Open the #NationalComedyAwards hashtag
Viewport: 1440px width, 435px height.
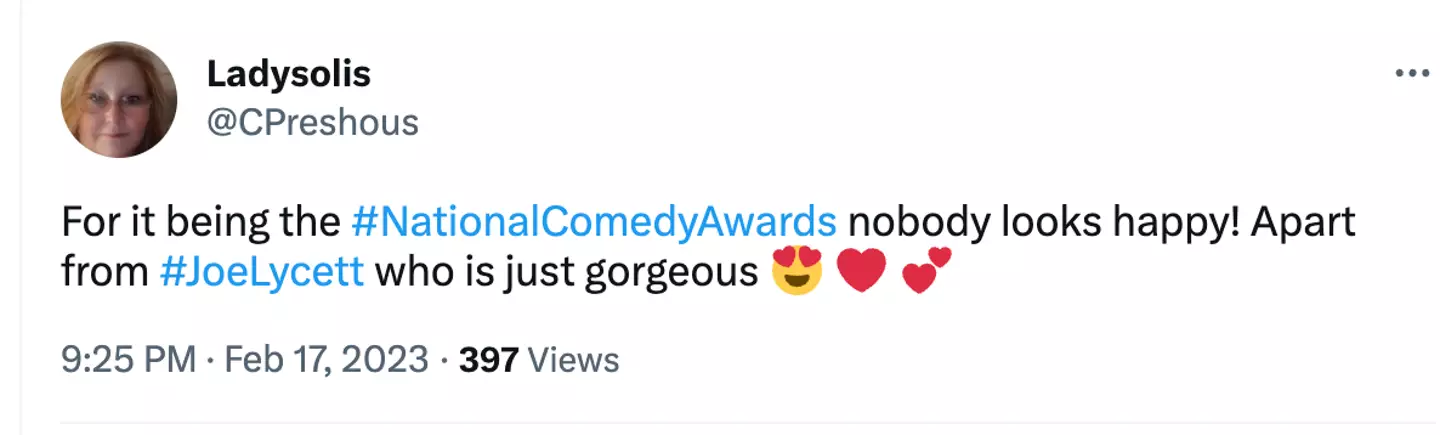tap(595, 222)
